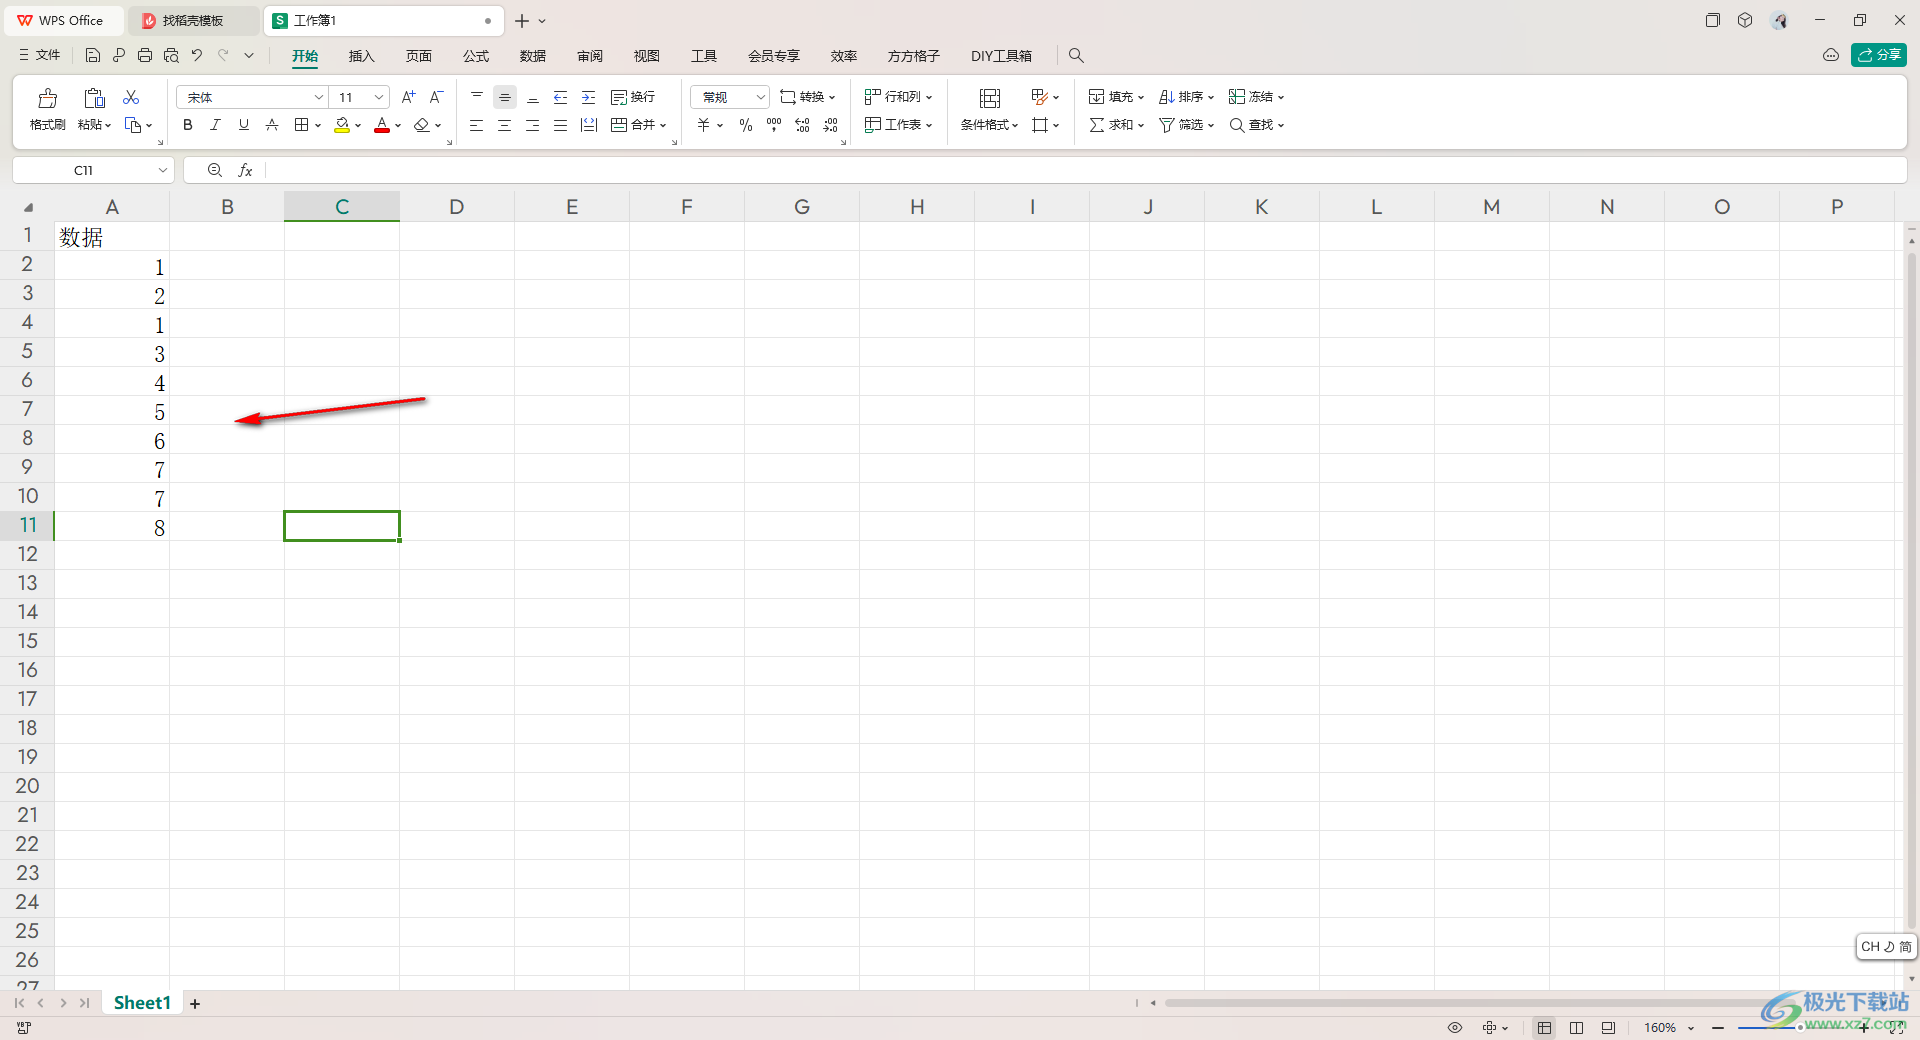Open the font size dropdown
This screenshot has height=1040, width=1920.
379,97
